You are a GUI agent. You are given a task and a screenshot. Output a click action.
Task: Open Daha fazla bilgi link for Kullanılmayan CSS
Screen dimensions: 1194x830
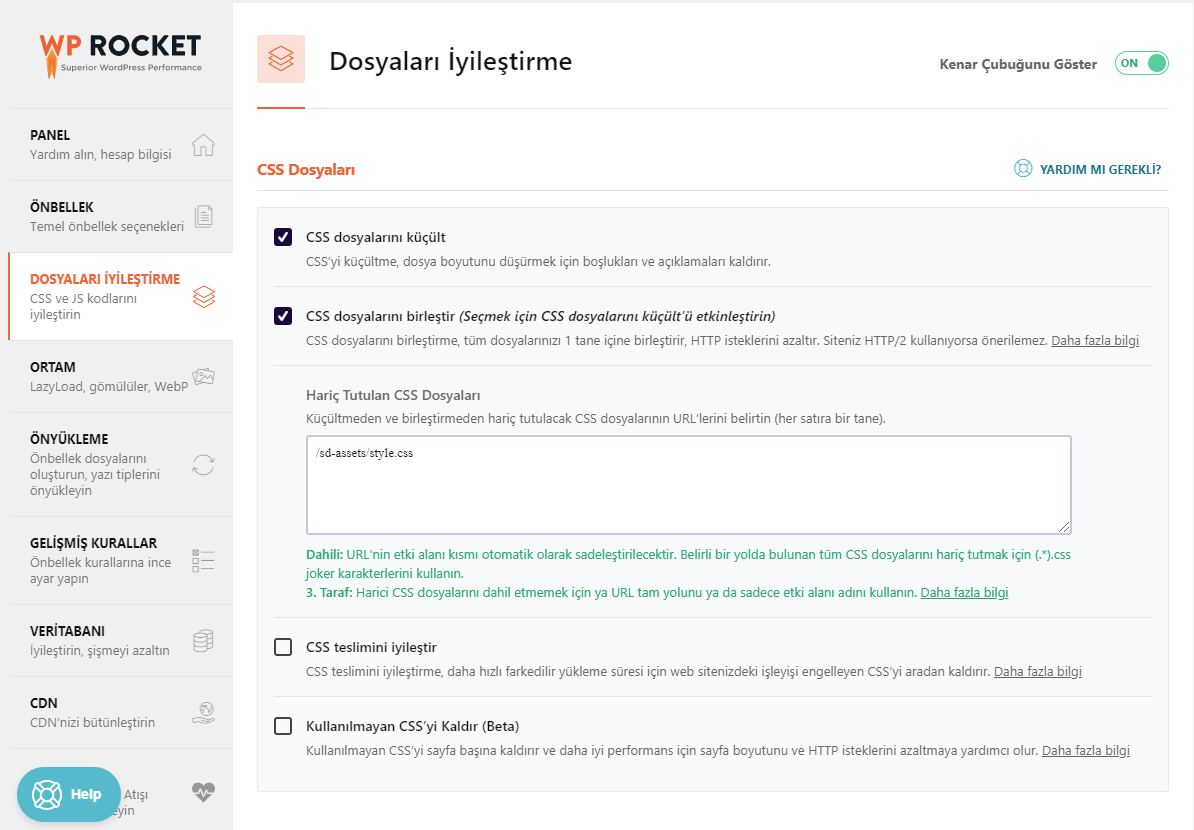click(x=1086, y=751)
